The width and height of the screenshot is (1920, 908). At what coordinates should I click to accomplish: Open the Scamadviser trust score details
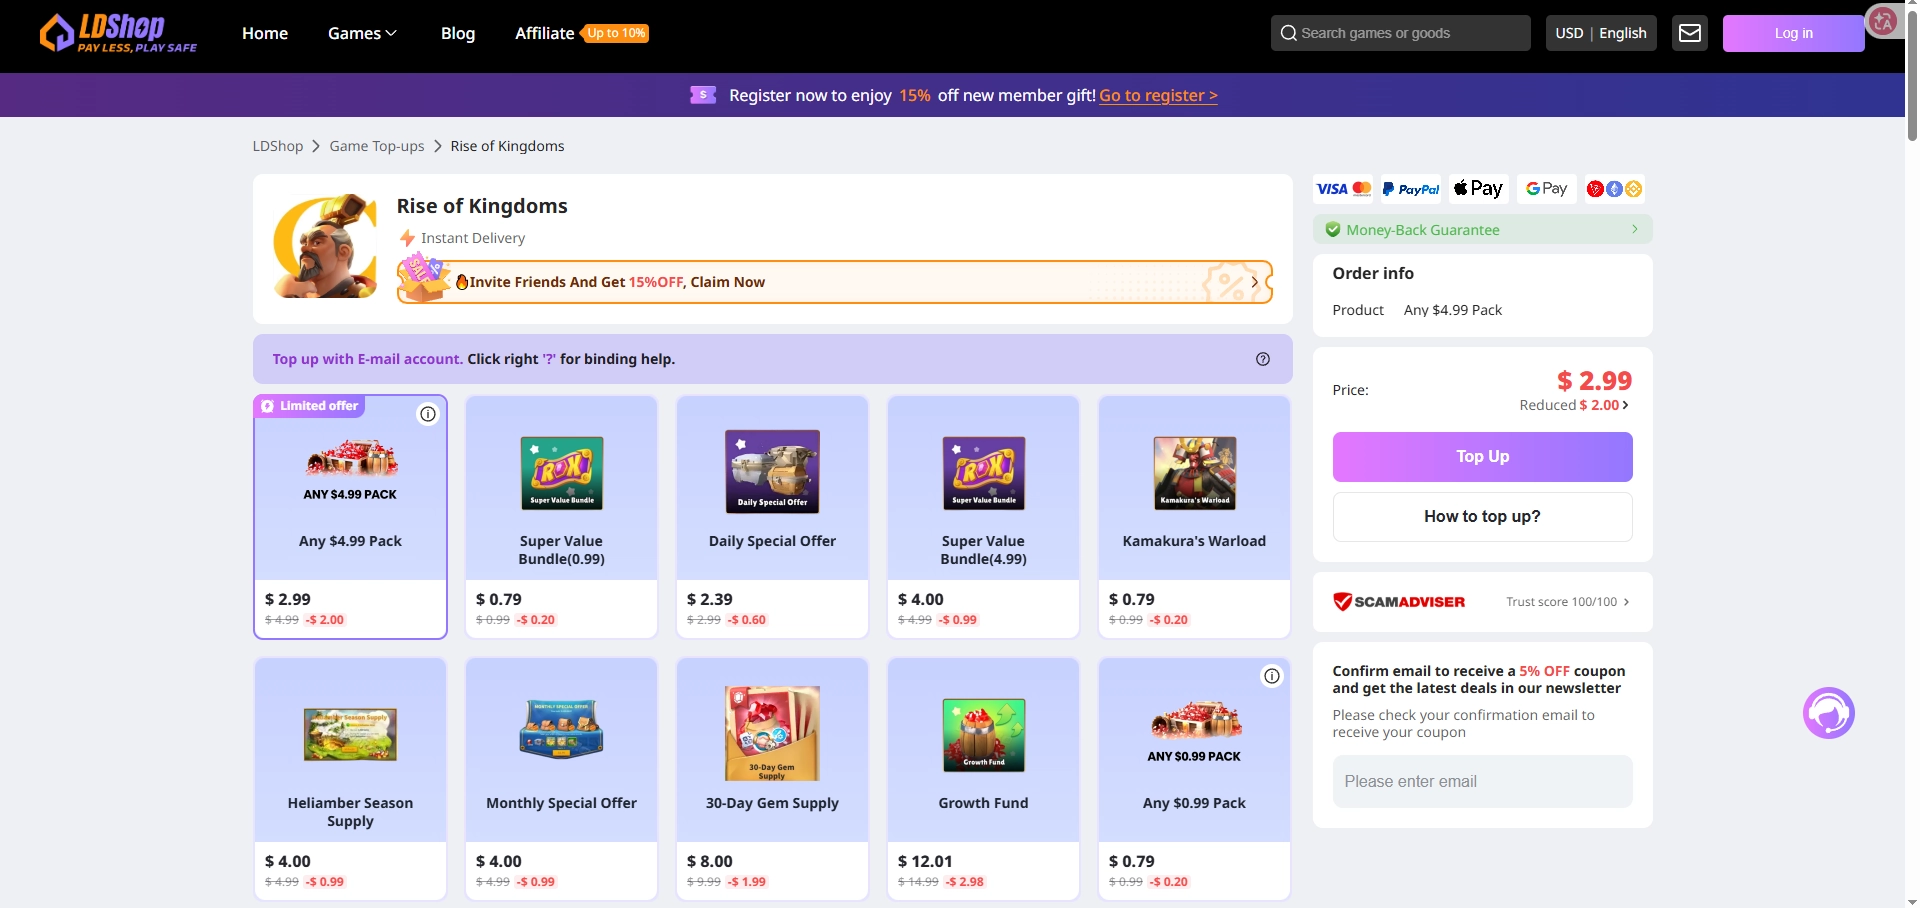(1567, 602)
